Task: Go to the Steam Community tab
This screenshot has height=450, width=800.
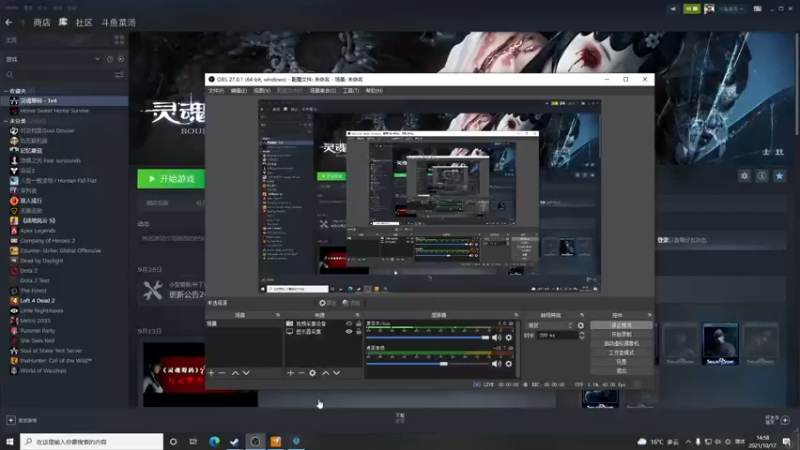Action: 84,22
